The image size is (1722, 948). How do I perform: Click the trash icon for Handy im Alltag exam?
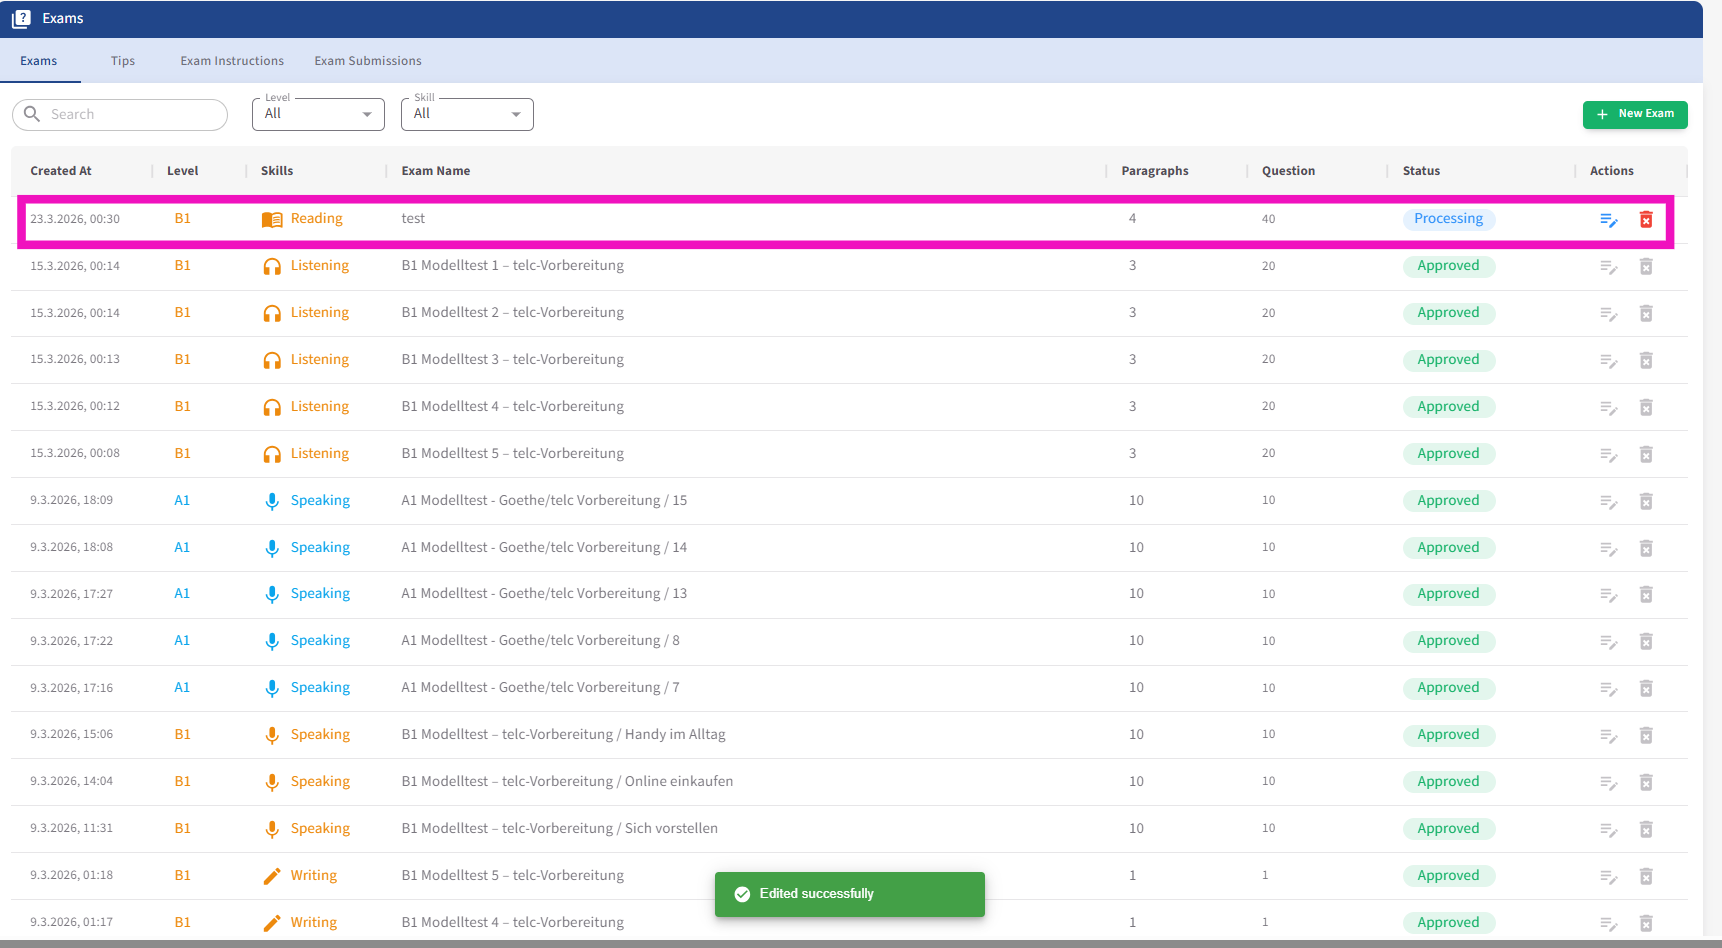pos(1646,736)
